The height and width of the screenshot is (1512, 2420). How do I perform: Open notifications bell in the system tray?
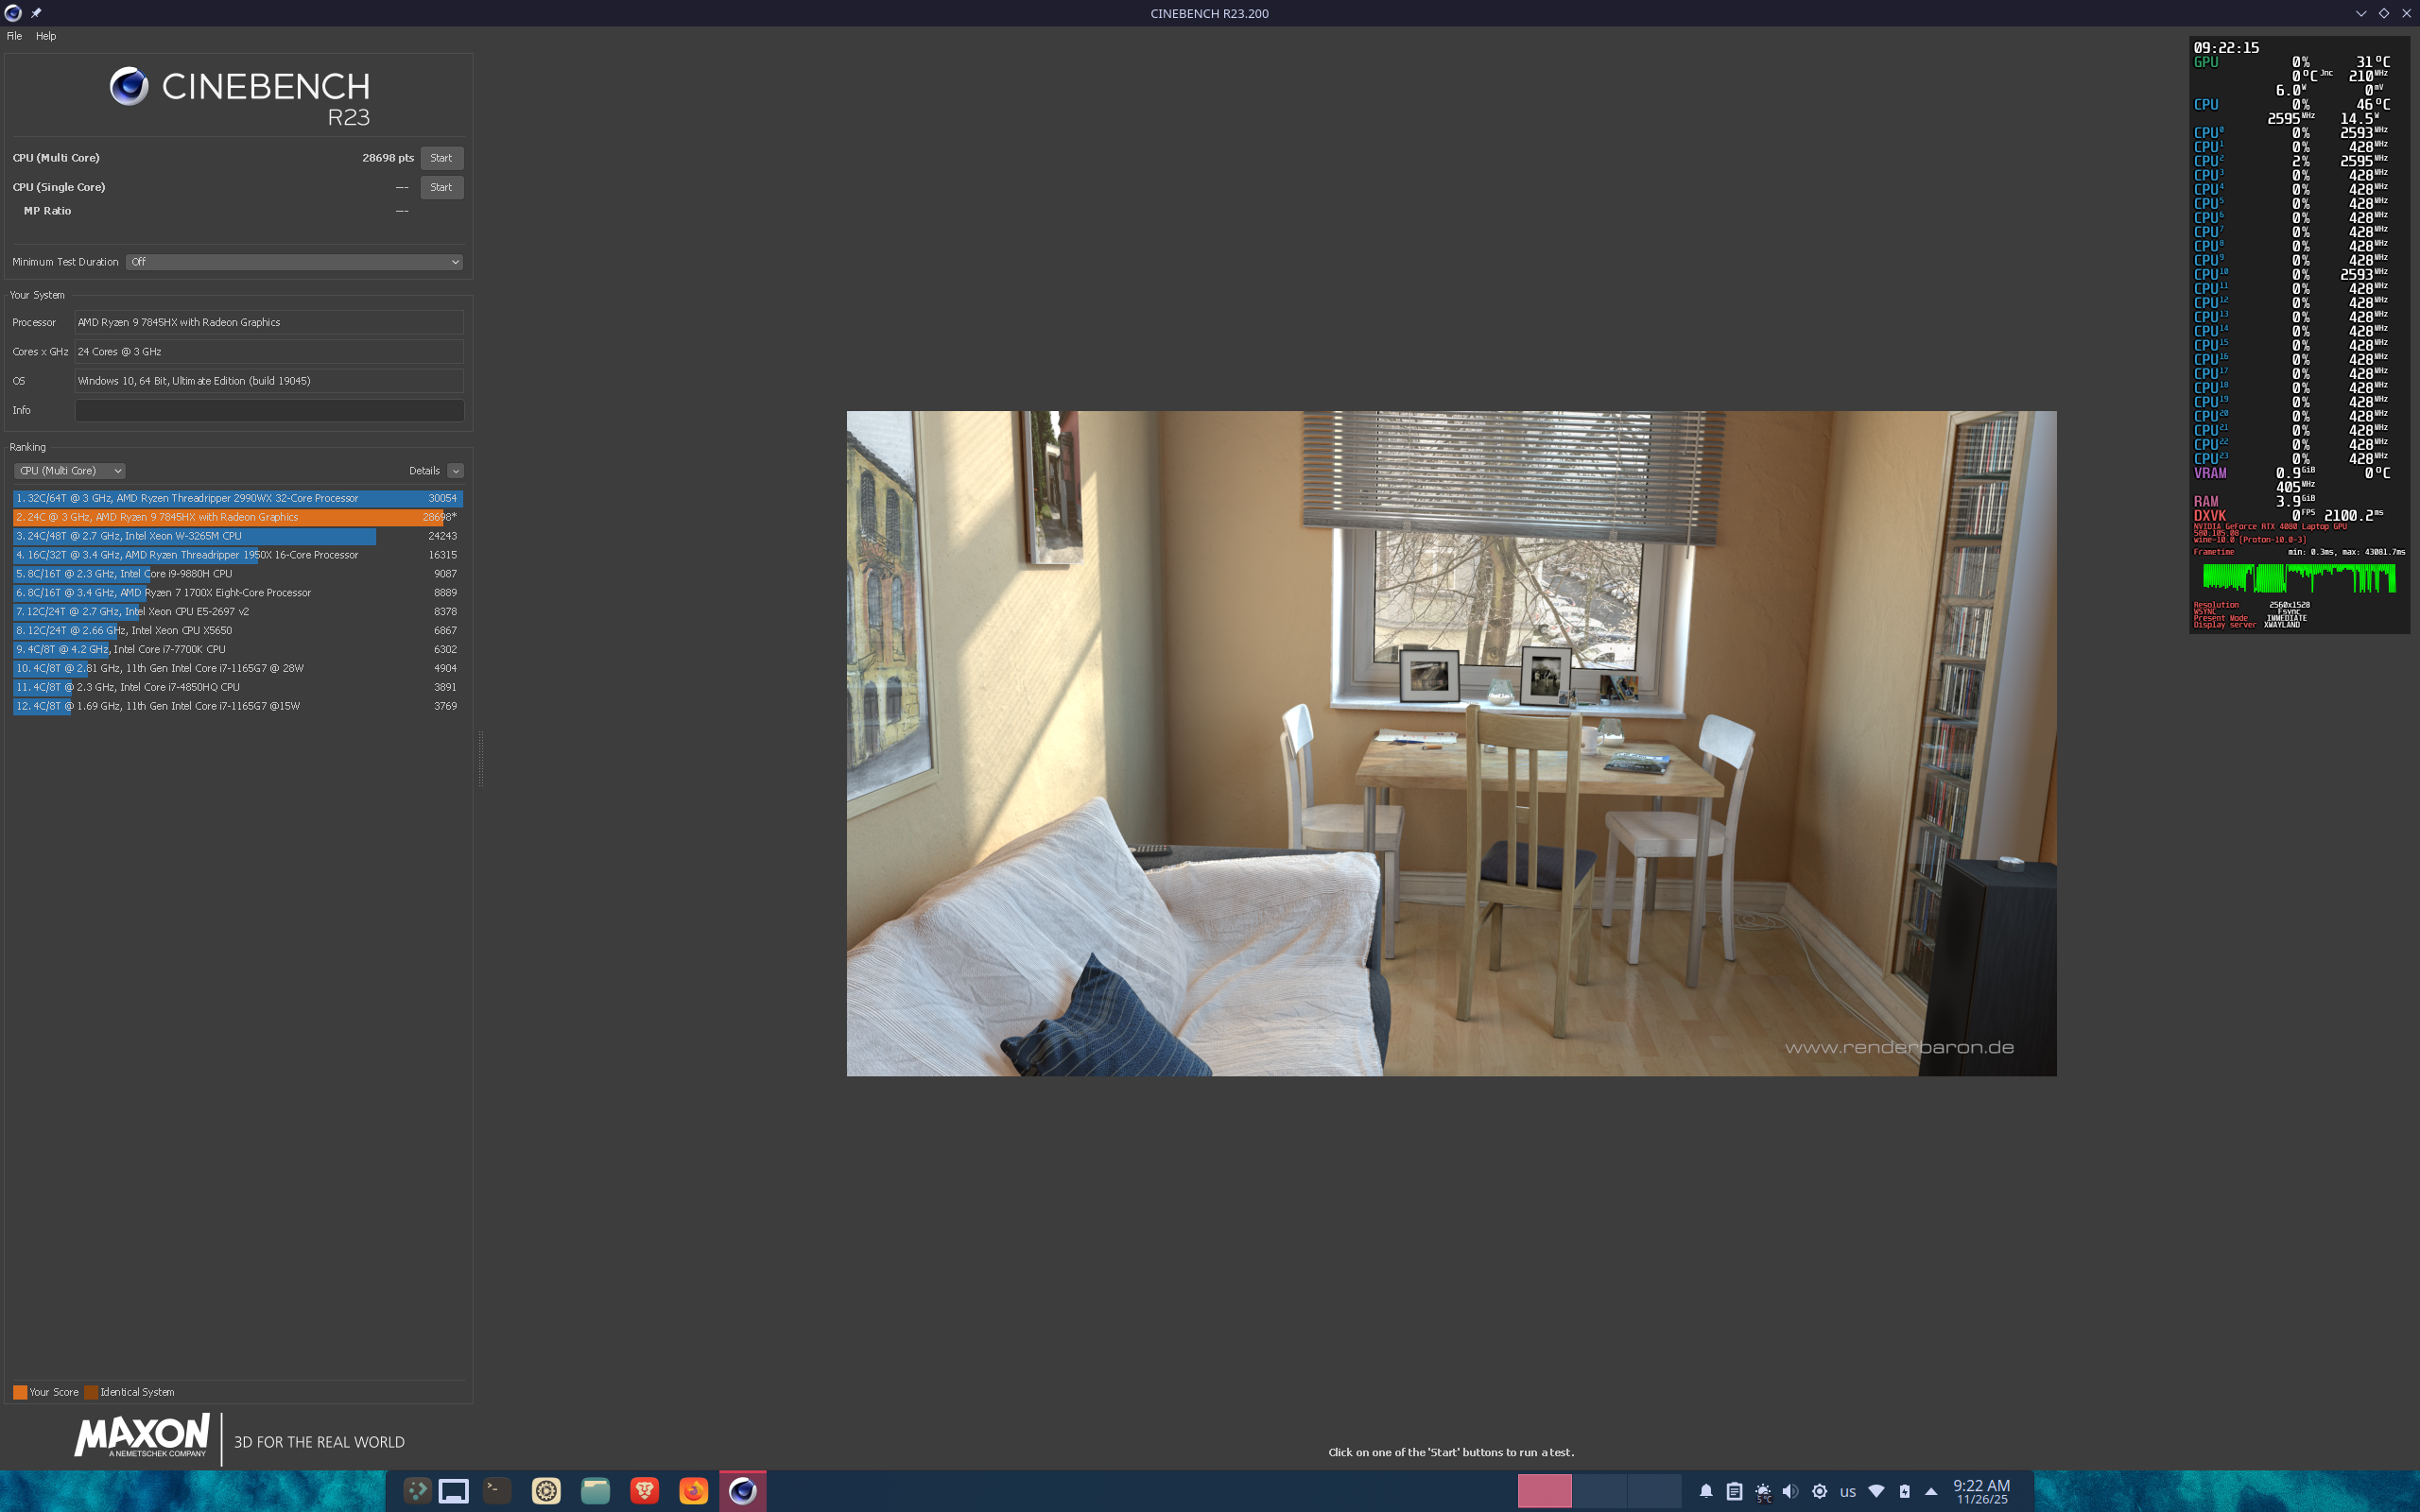point(1706,1491)
